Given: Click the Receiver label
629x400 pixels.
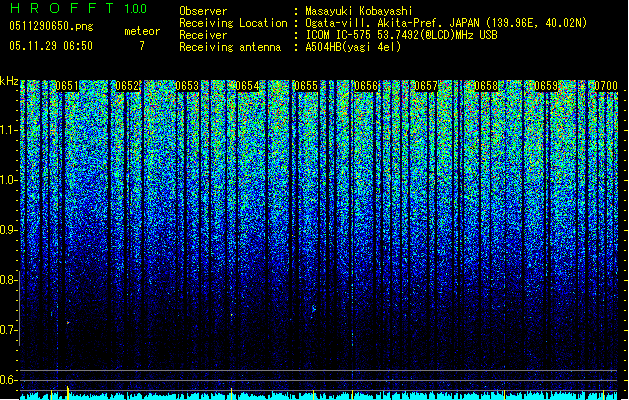Looking at the screenshot, I should tap(203, 35).
